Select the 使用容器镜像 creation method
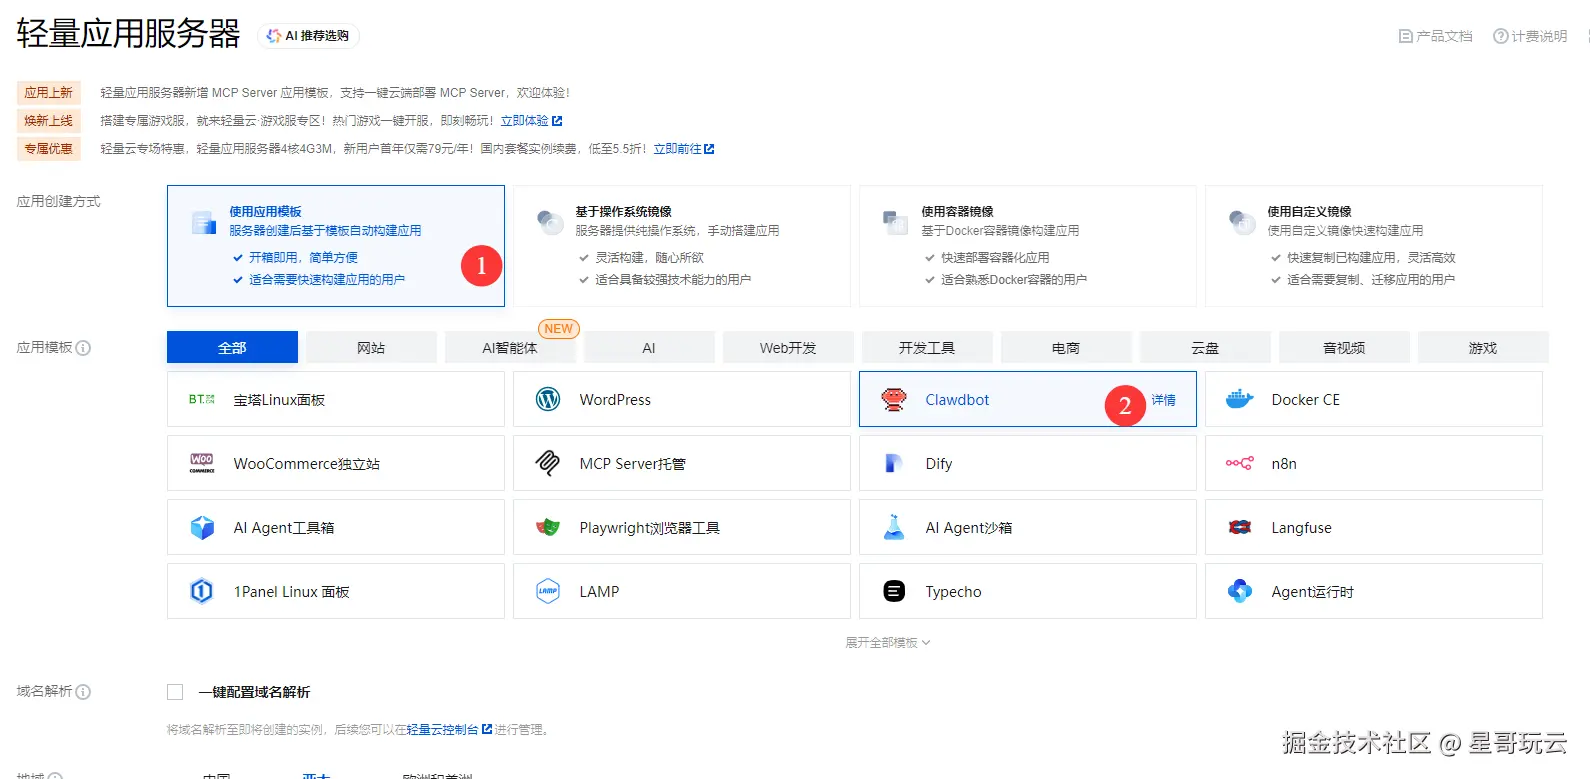This screenshot has width=1590, height=779. [x=1028, y=246]
